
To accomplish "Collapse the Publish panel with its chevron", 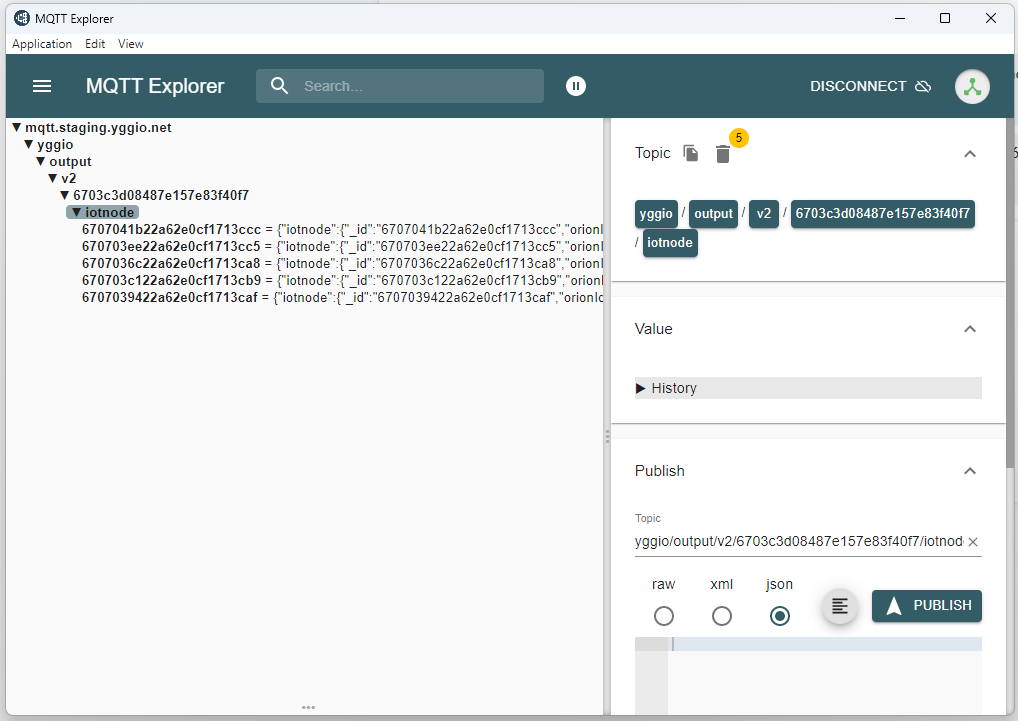I will [969, 471].
